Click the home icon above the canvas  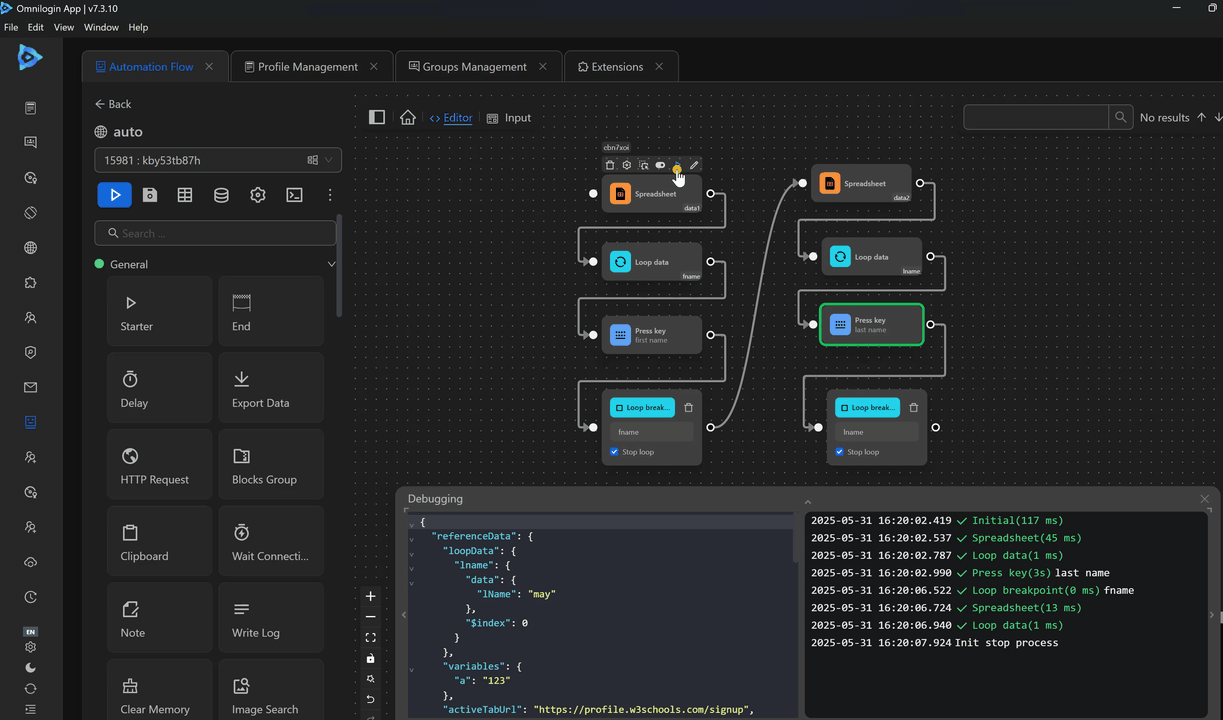click(407, 118)
